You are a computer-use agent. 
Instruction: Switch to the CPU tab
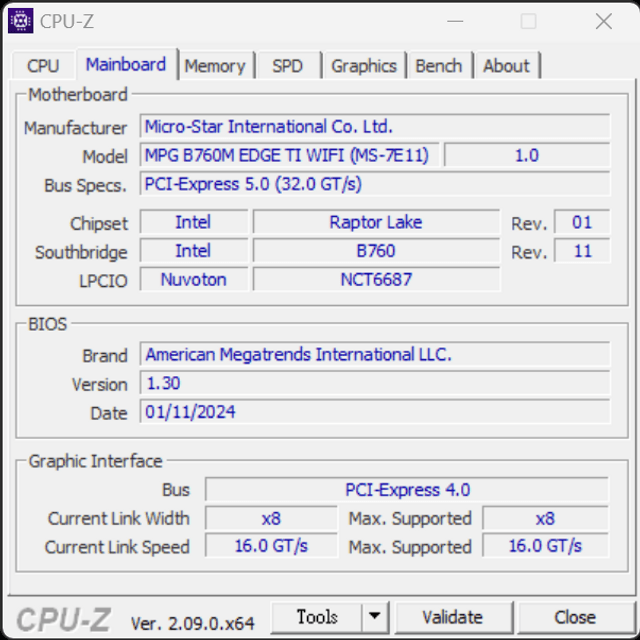point(43,66)
